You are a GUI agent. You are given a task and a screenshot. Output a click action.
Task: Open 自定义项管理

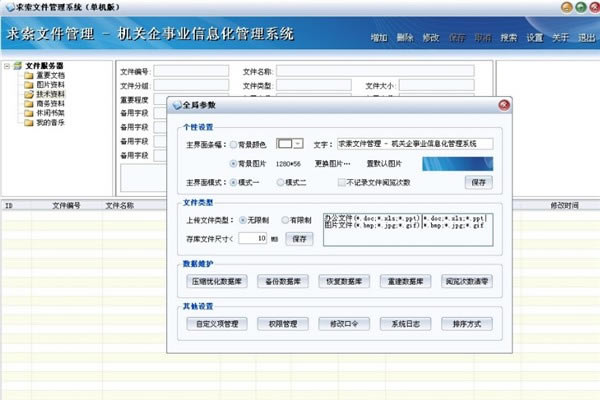pos(217,324)
